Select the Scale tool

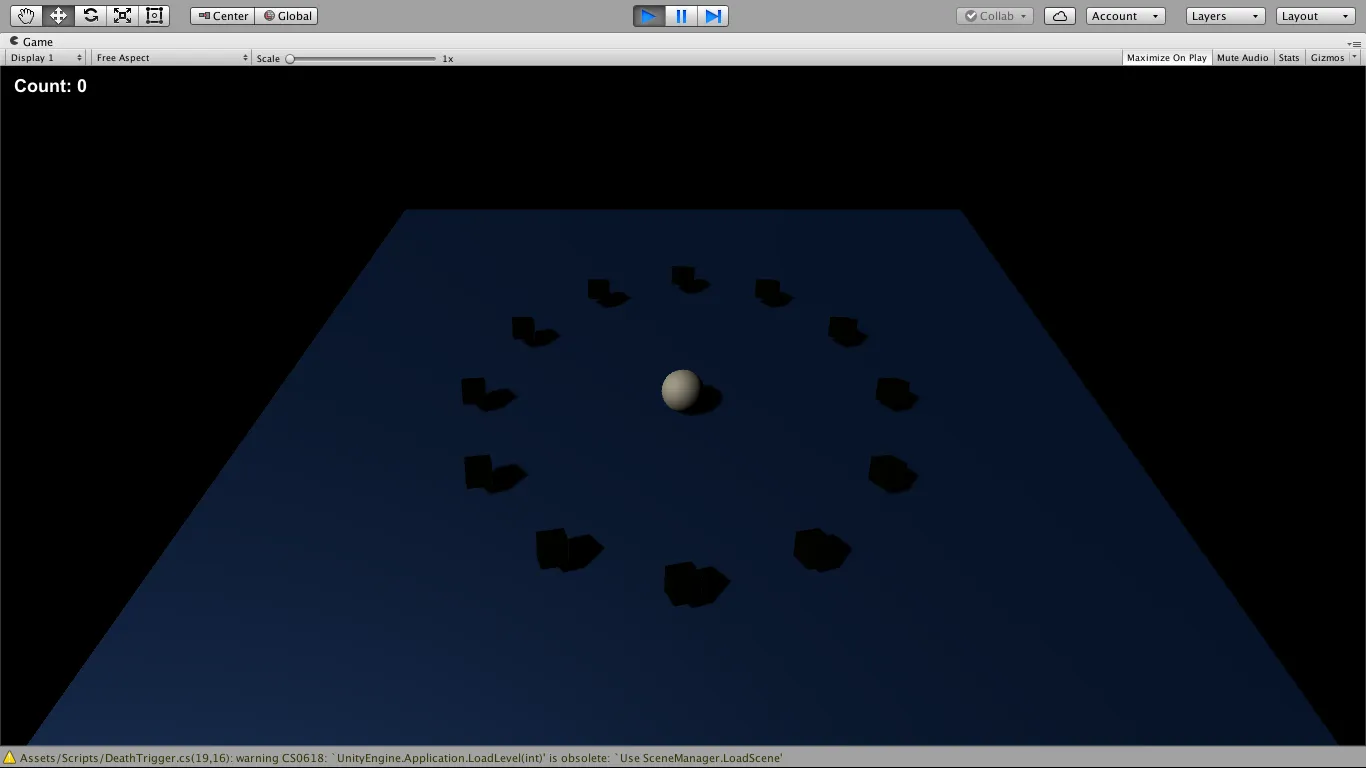(x=122, y=16)
